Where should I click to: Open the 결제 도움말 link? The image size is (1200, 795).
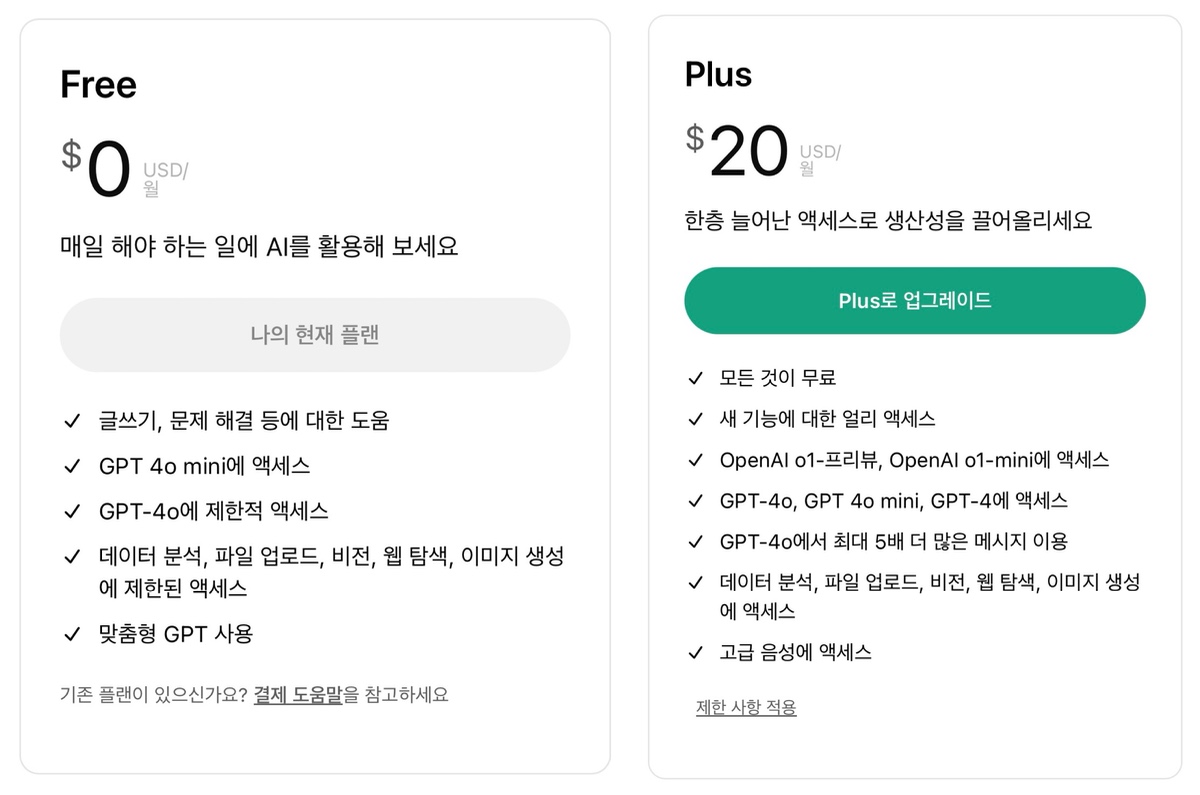point(298,694)
